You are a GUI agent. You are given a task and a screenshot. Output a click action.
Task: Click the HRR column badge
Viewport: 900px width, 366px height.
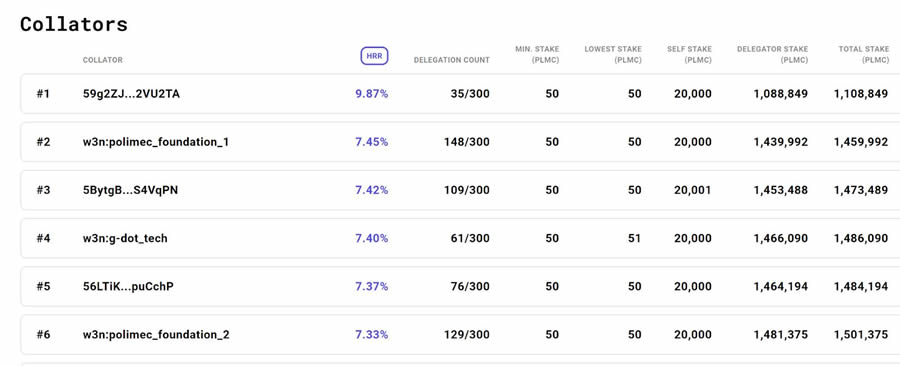pos(374,56)
